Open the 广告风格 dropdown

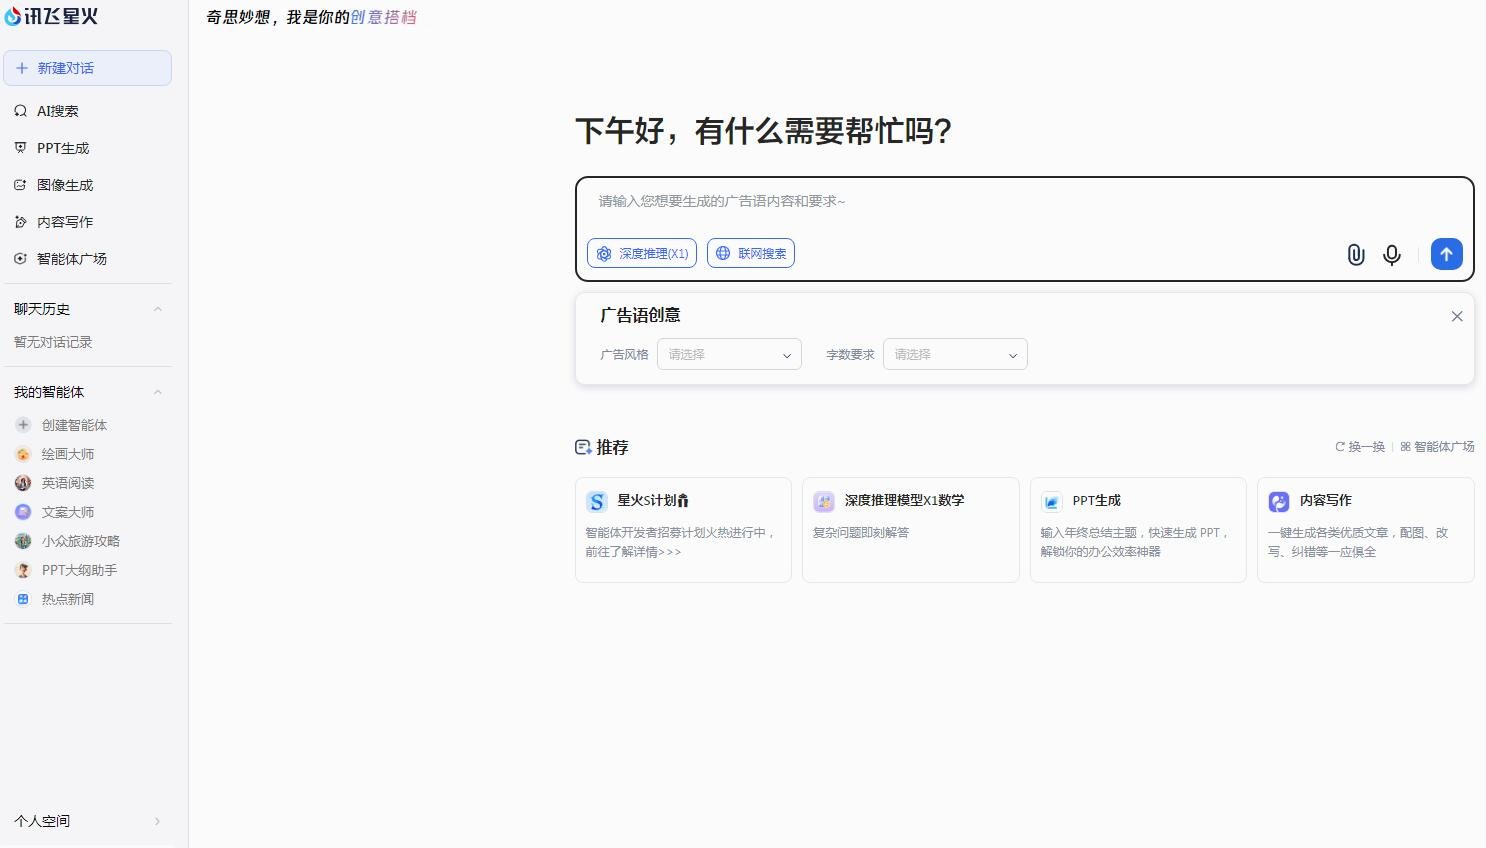[x=728, y=354]
